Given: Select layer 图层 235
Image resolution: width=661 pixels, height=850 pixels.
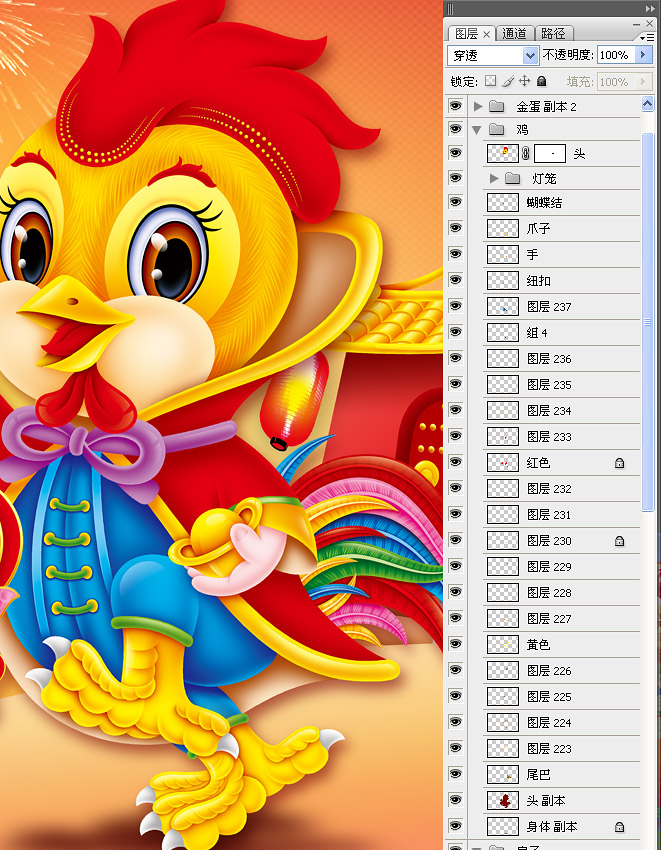Looking at the screenshot, I should coord(561,384).
